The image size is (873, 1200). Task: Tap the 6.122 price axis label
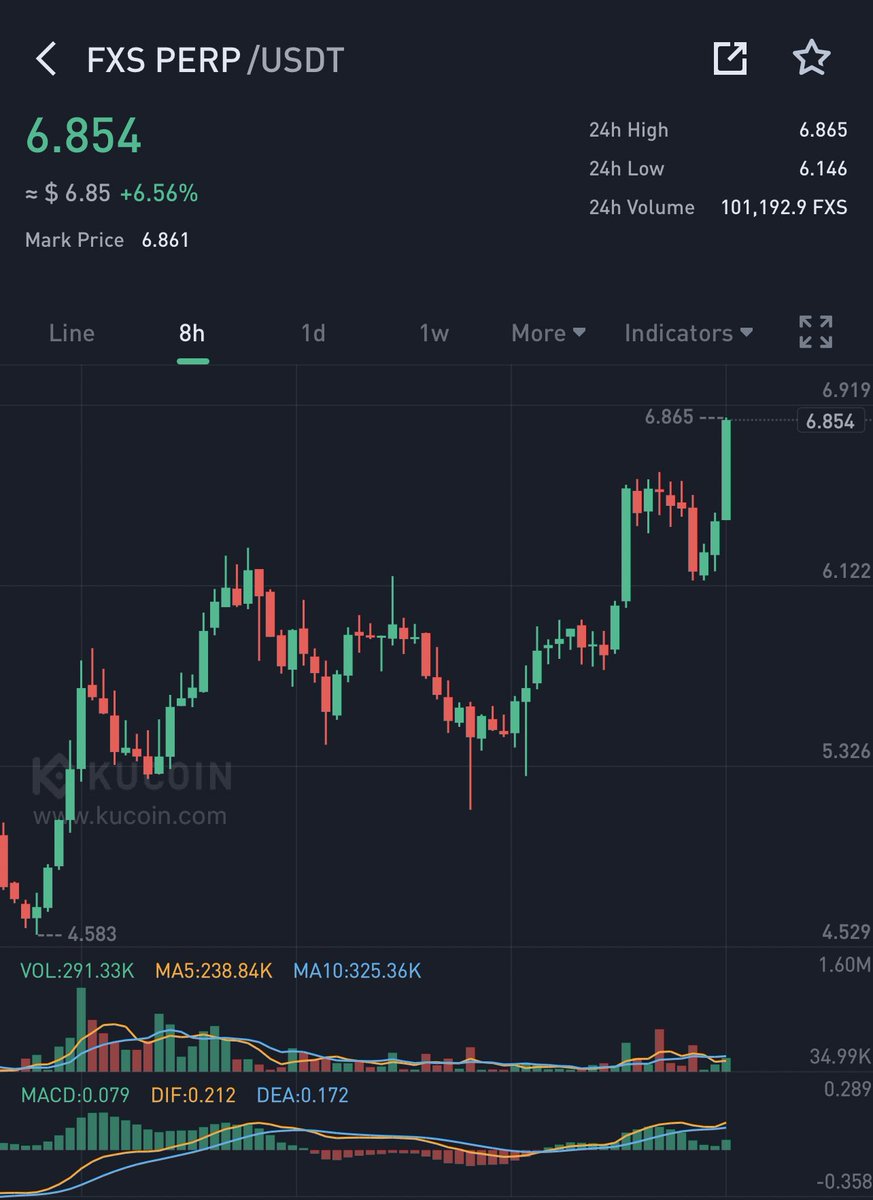[847, 571]
